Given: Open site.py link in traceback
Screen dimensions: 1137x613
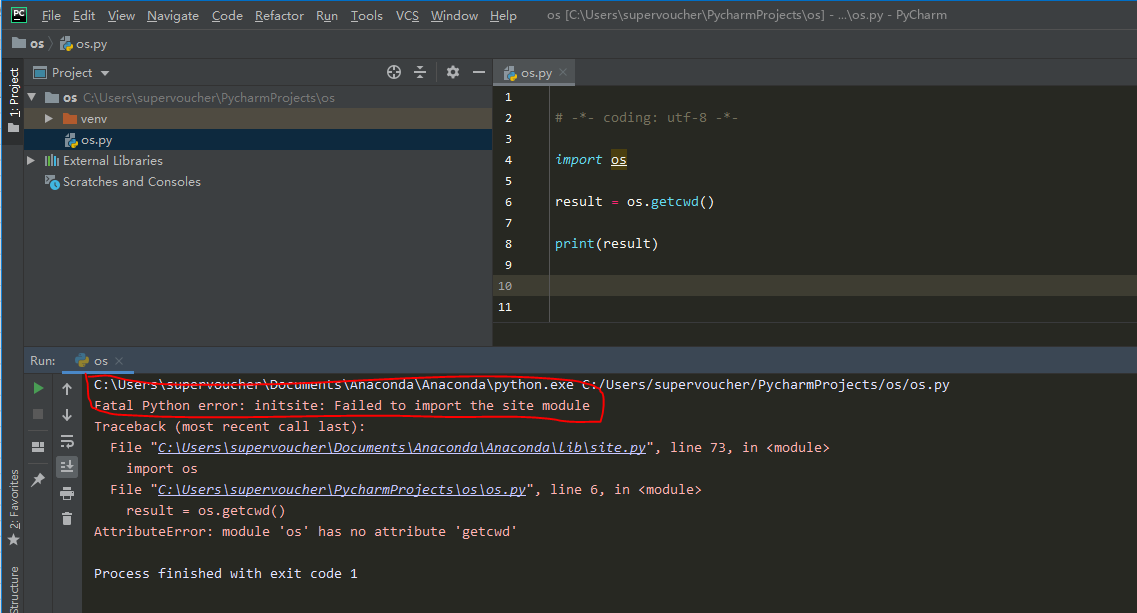Looking at the screenshot, I should (401, 448).
